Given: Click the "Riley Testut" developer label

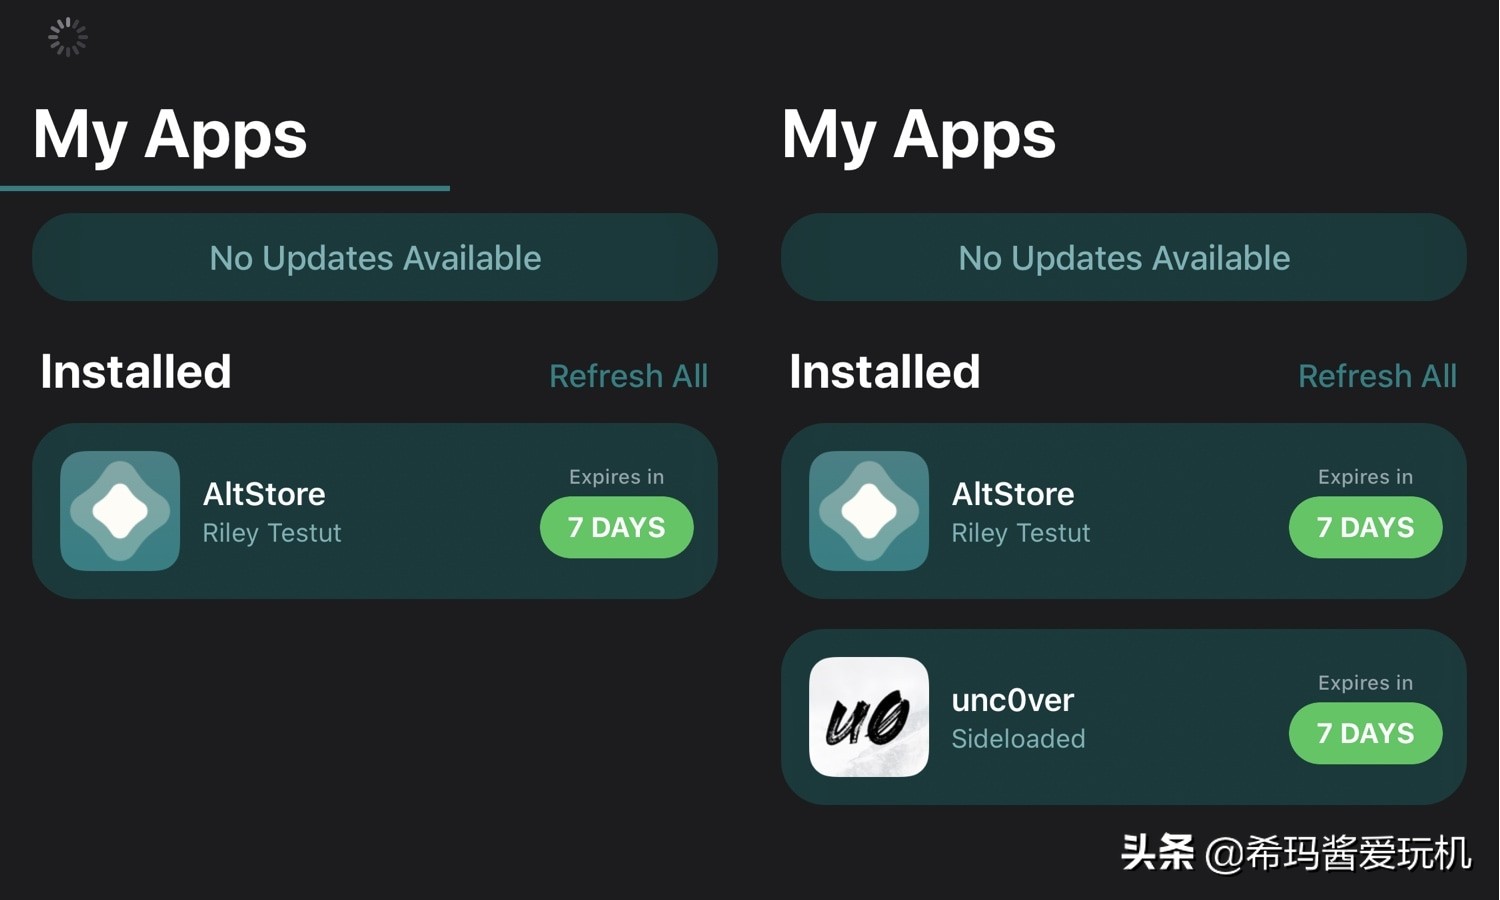Looking at the screenshot, I should 271,533.
